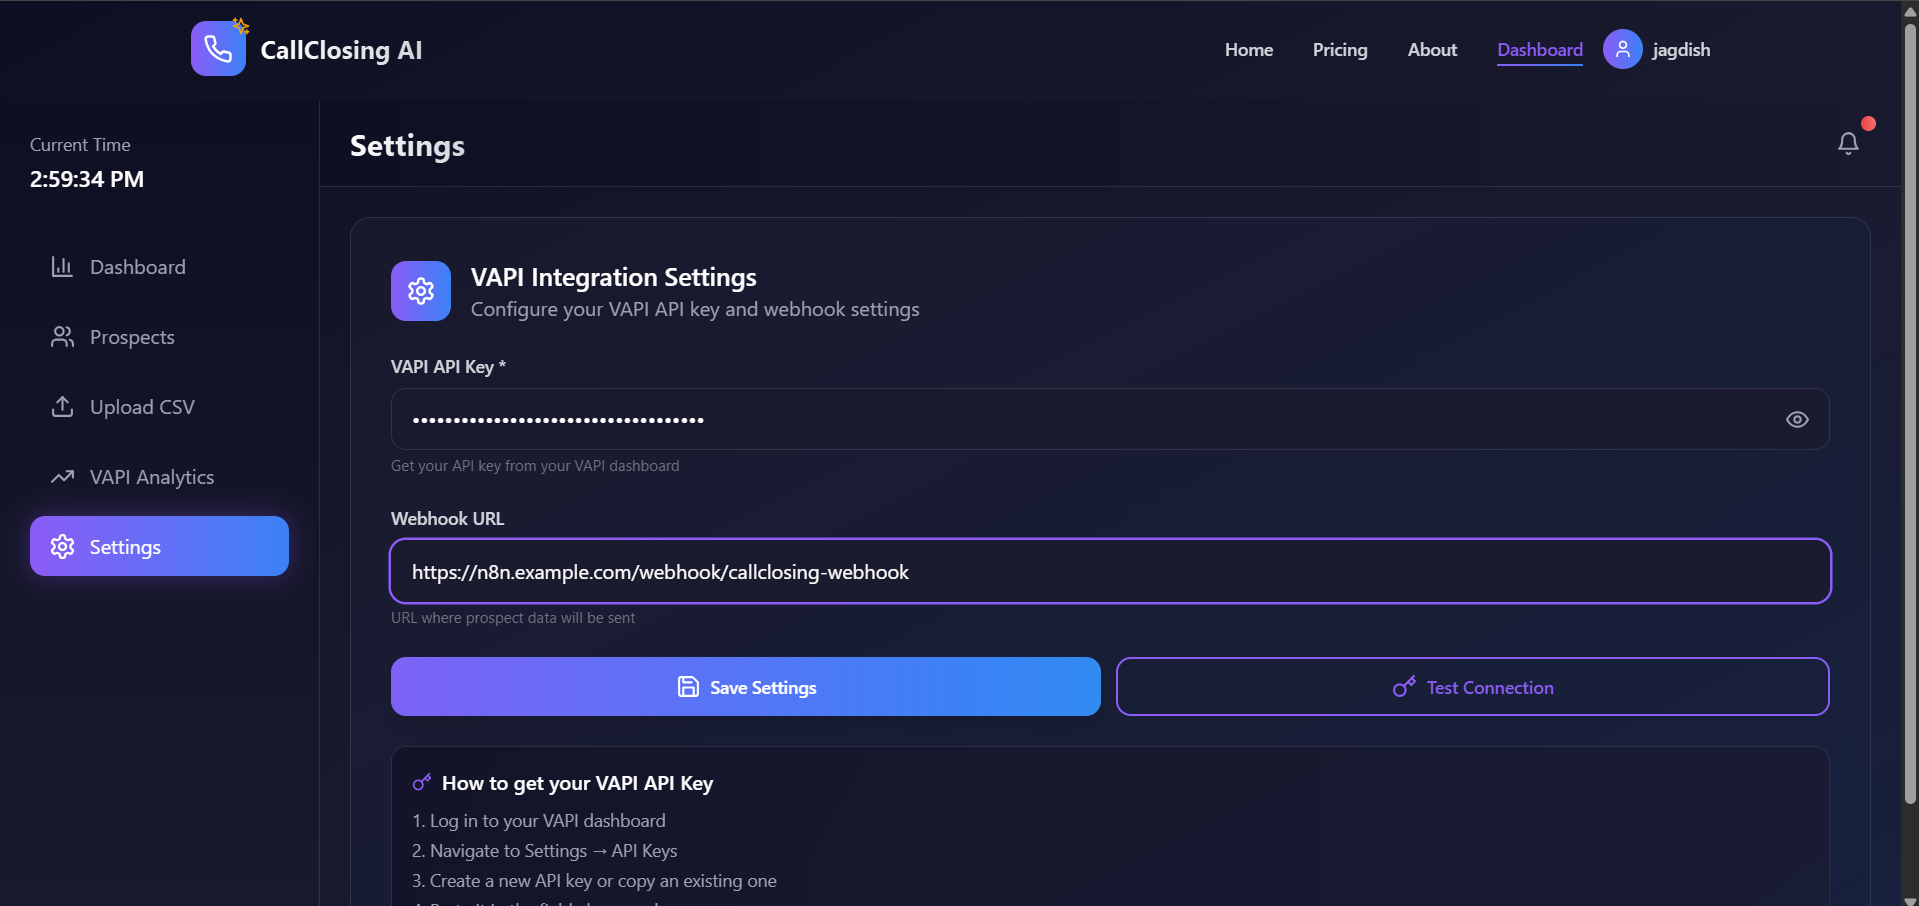
Task: Click the 'Current Time' label
Action: tap(80, 145)
